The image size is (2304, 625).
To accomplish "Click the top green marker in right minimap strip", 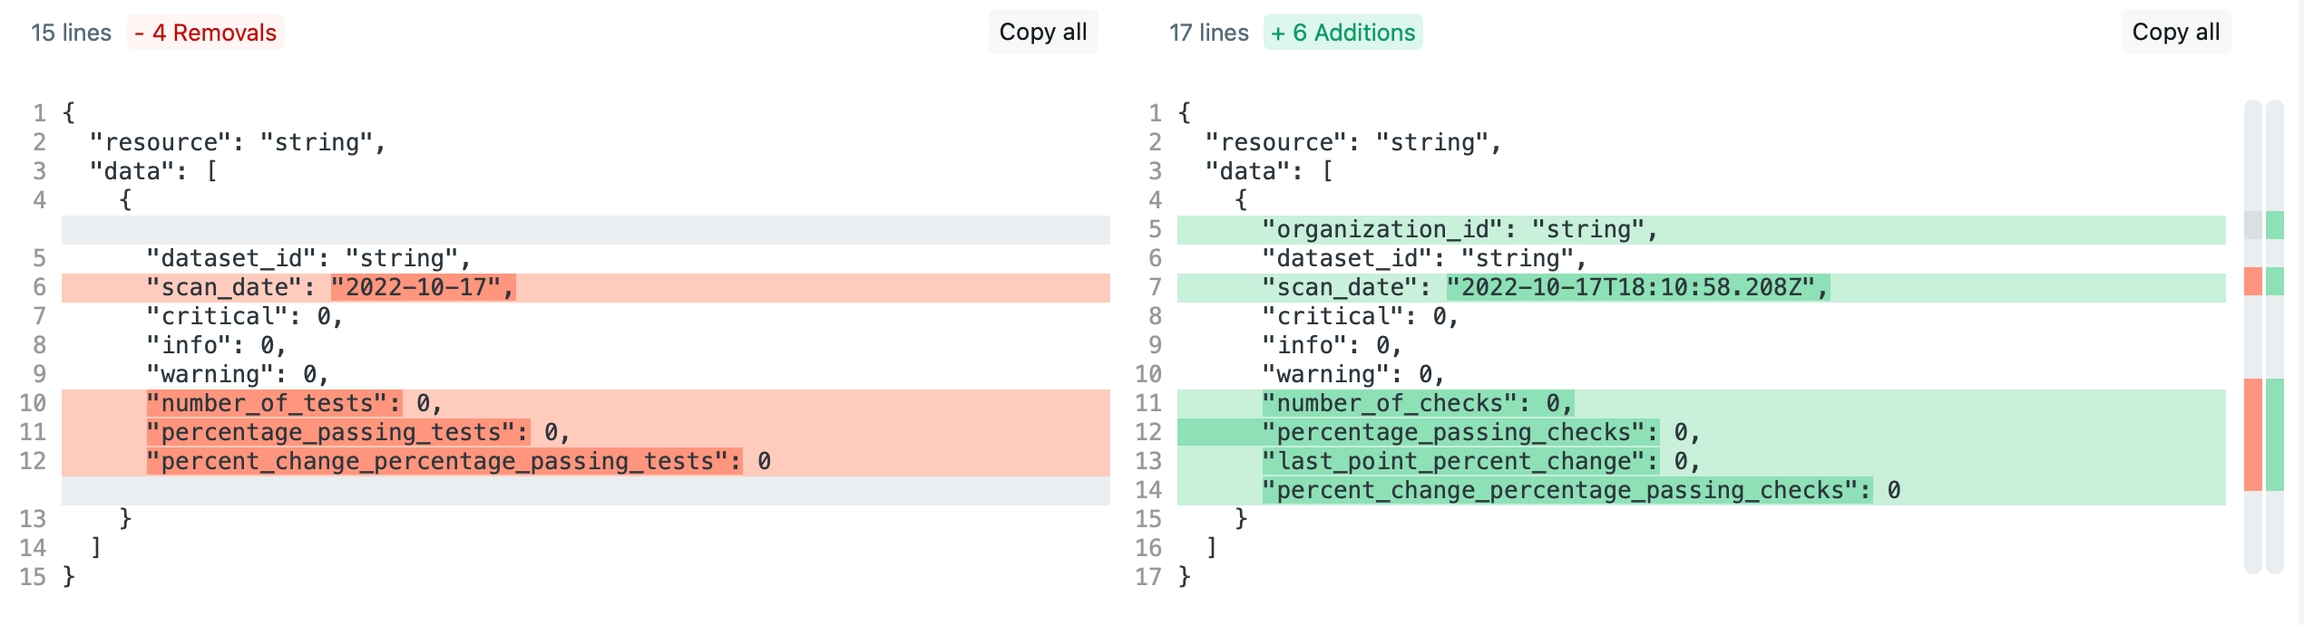I will tap(2275, 225).
